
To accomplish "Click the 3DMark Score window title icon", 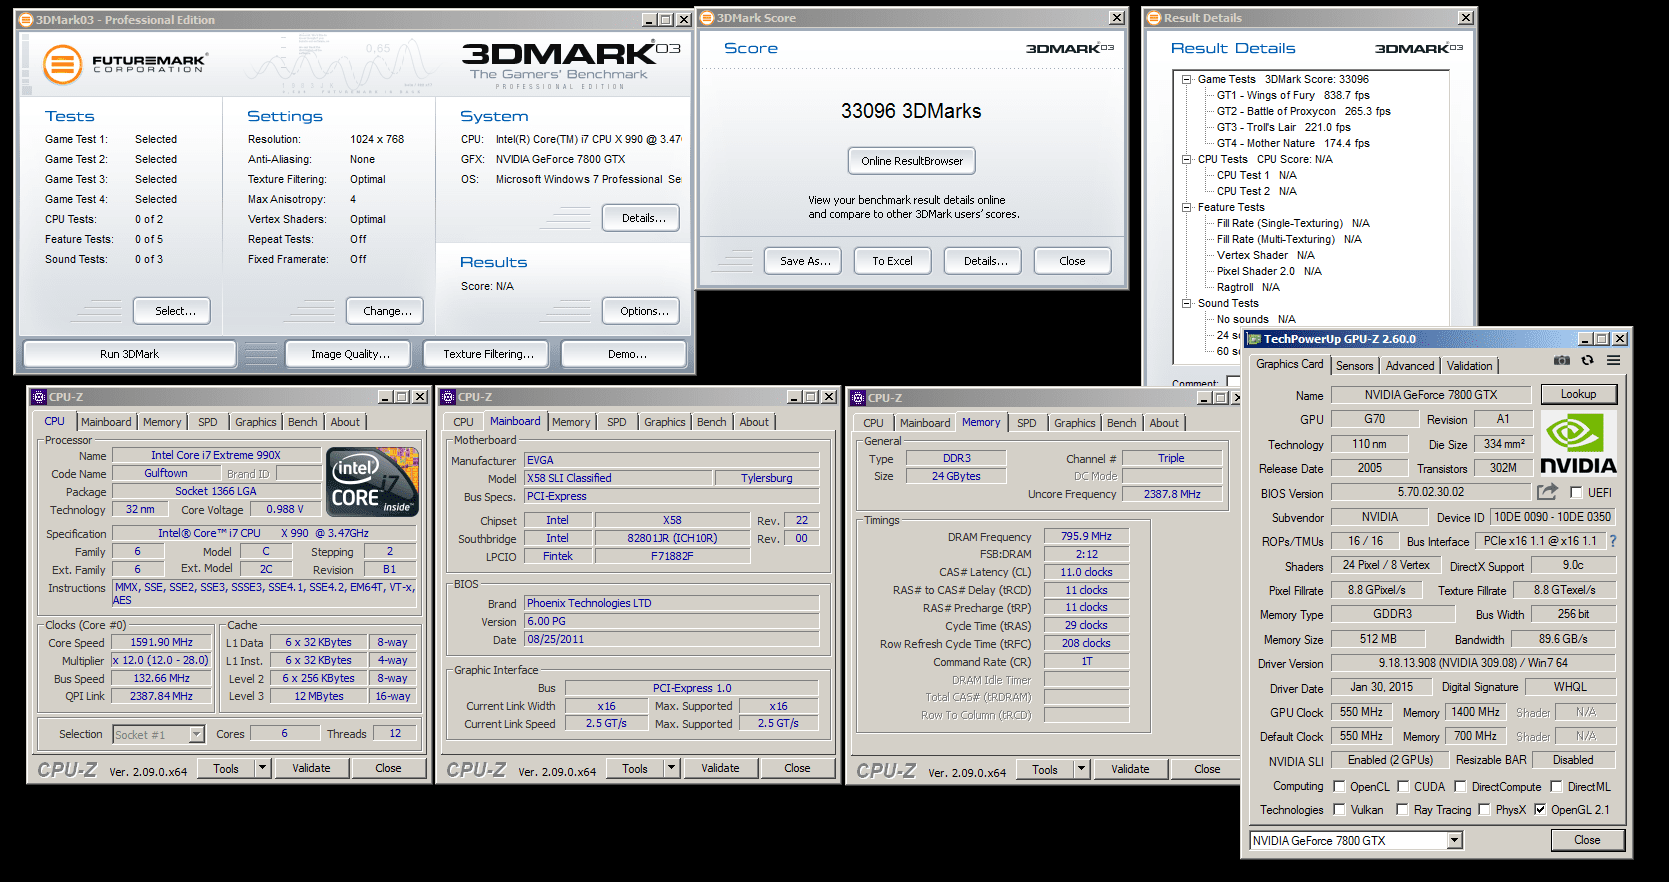I will point(707,18).
